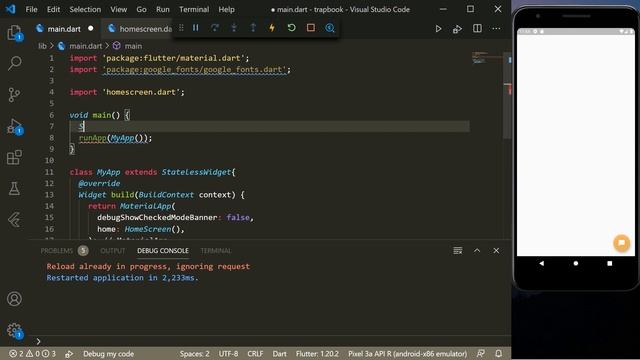The width and height of the screenshot is (640, 360).
Task: Open the File menu
Action: point(31,9)
